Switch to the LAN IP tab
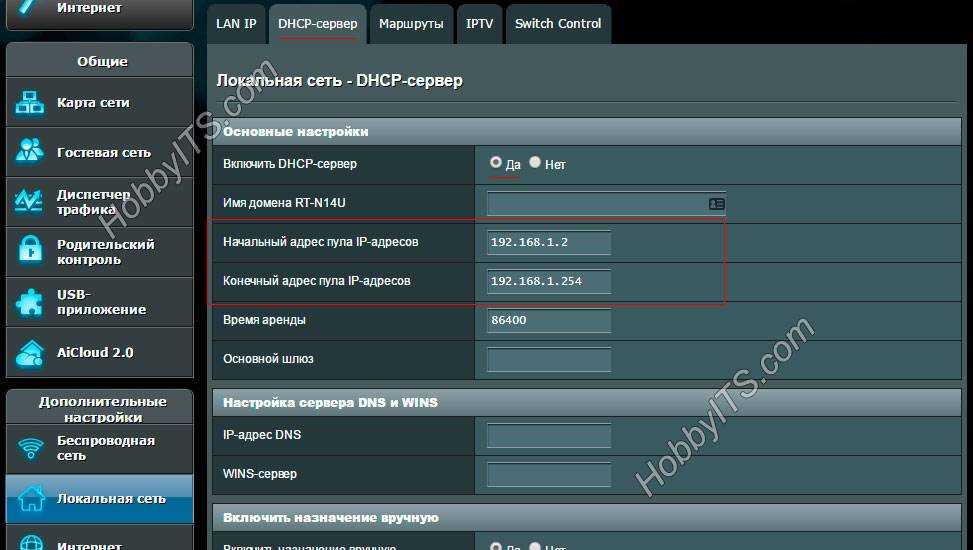The height and width of the screenshot is (550, 973). coord(236,23)
